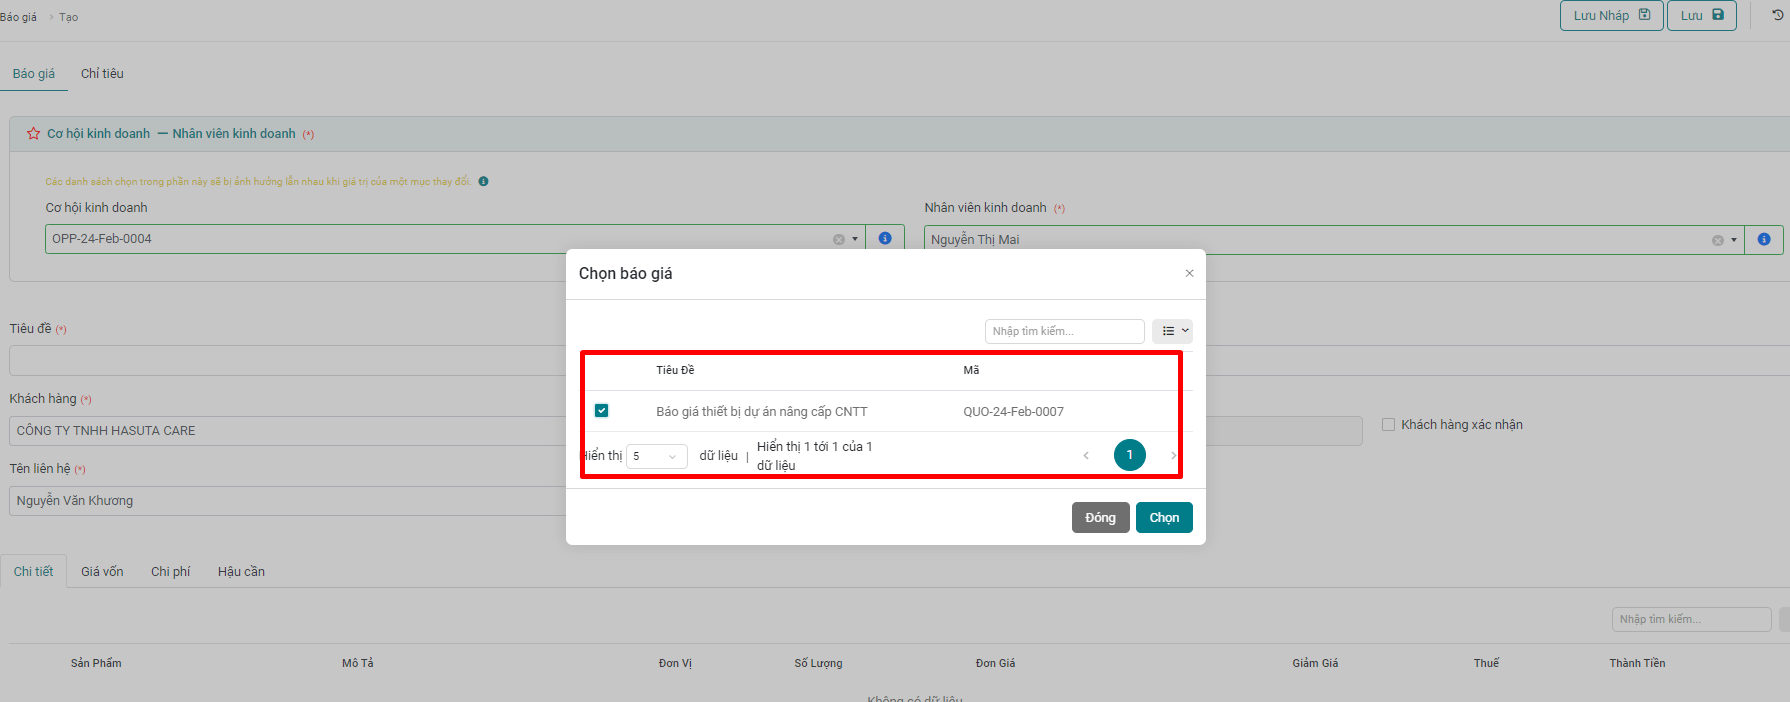Viewport: 1790px width, 702px height.
Task: Clear the OPP-24-Feb-0004 selection
Action: coord(838,240)
